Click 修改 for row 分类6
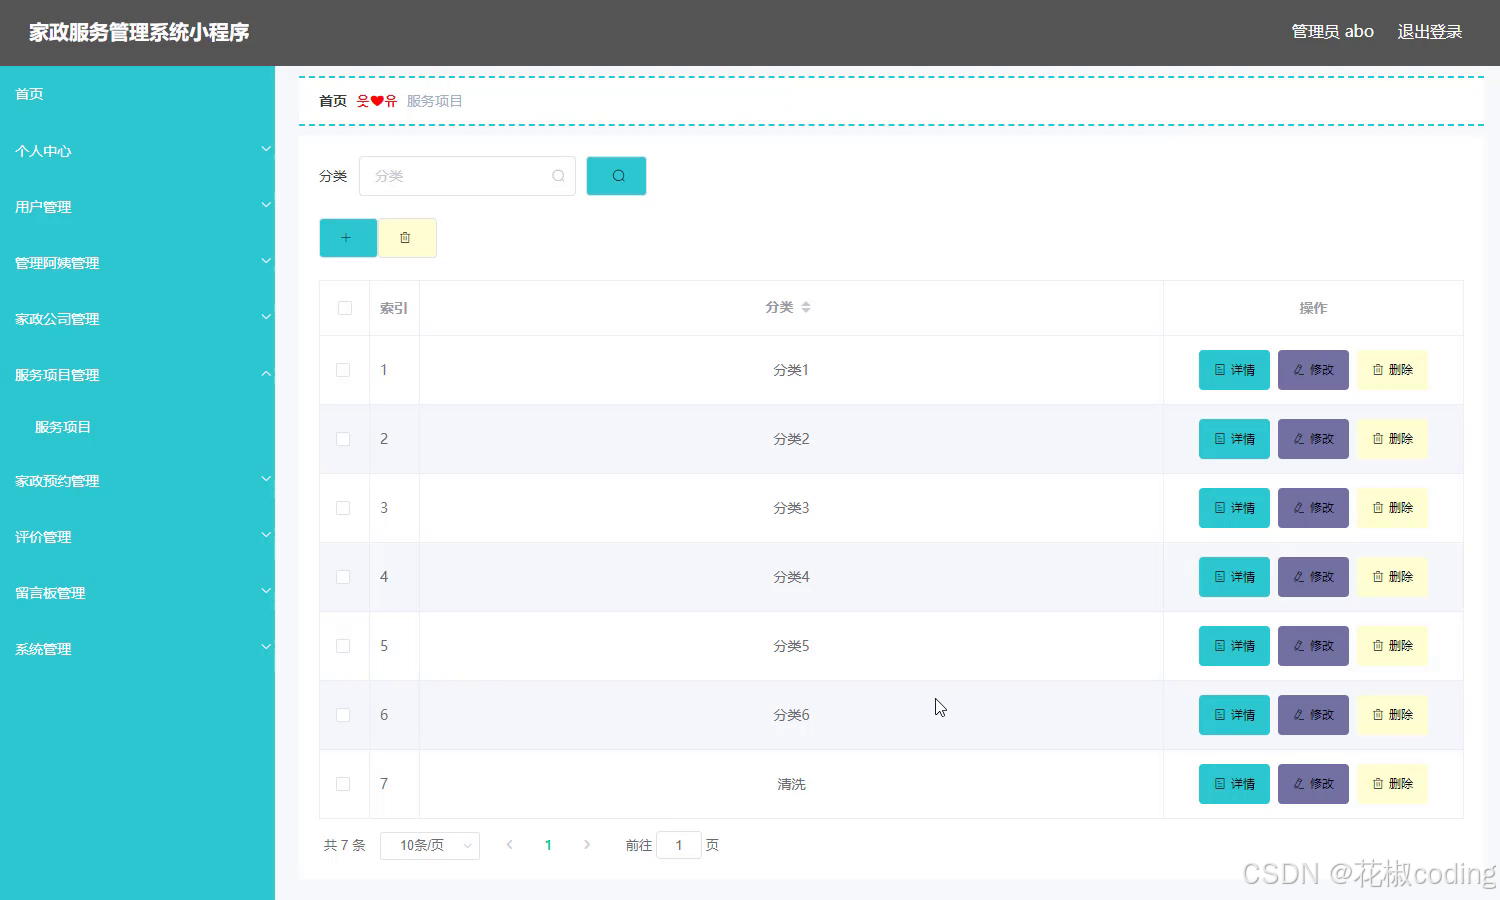The width and height of the screenshot is (1500, 900). pos(1313,715)
